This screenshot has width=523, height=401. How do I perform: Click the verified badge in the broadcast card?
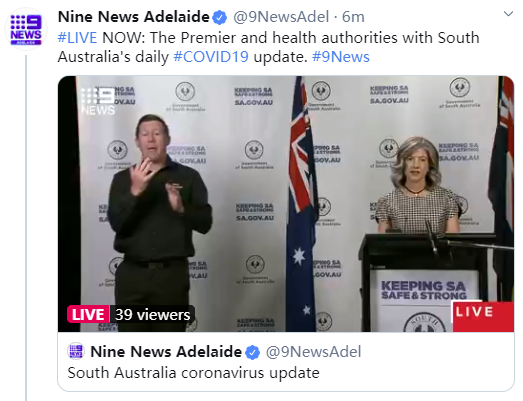[x=252, y=352]
